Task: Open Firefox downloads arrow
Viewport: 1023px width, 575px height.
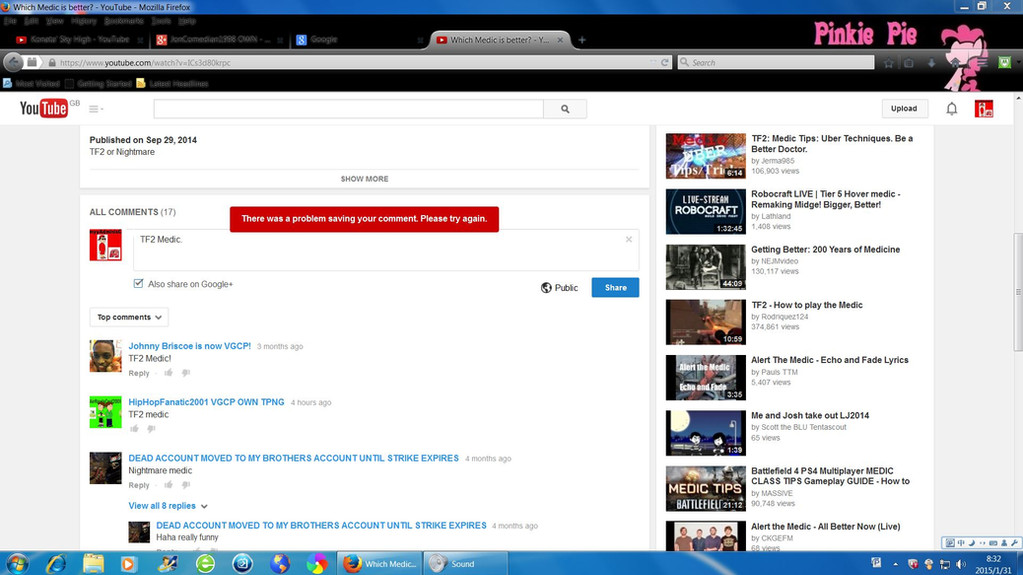Action: (931, 63)
